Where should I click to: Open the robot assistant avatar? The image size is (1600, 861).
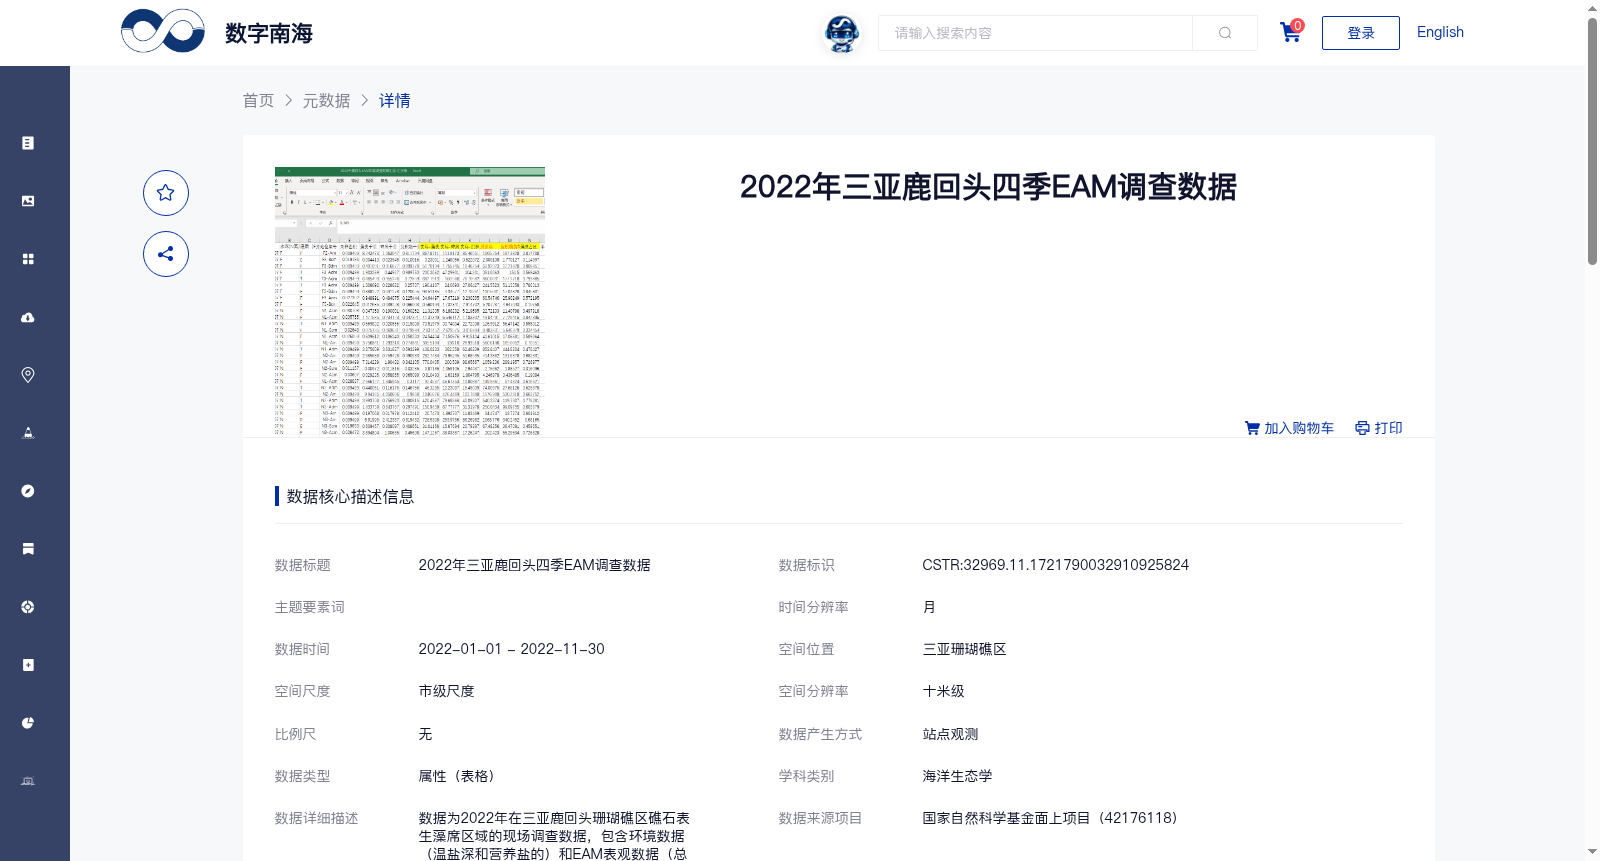tap(842, 34)
